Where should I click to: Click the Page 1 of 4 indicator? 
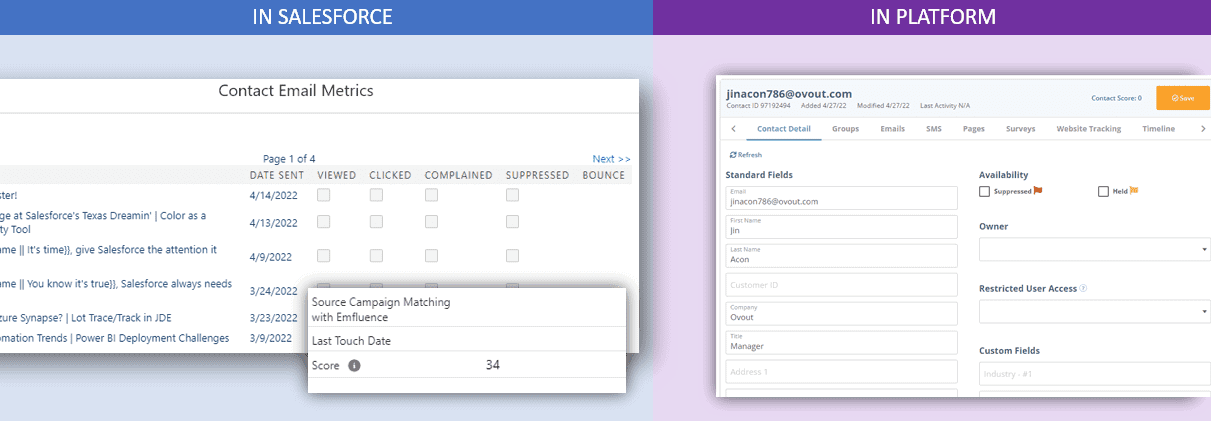[x=289, y=159]
